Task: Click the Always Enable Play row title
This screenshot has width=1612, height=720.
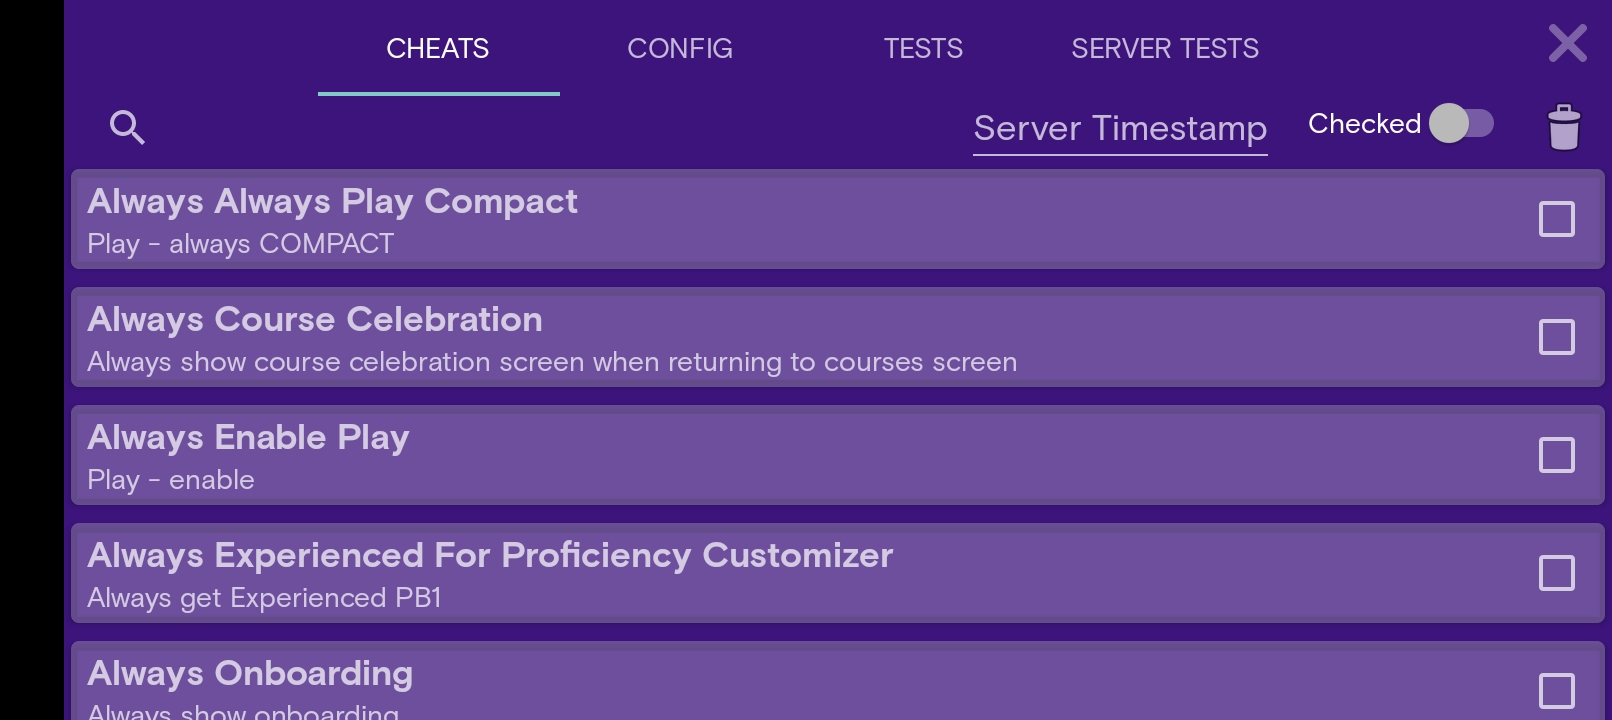Action: coord(248,438)
